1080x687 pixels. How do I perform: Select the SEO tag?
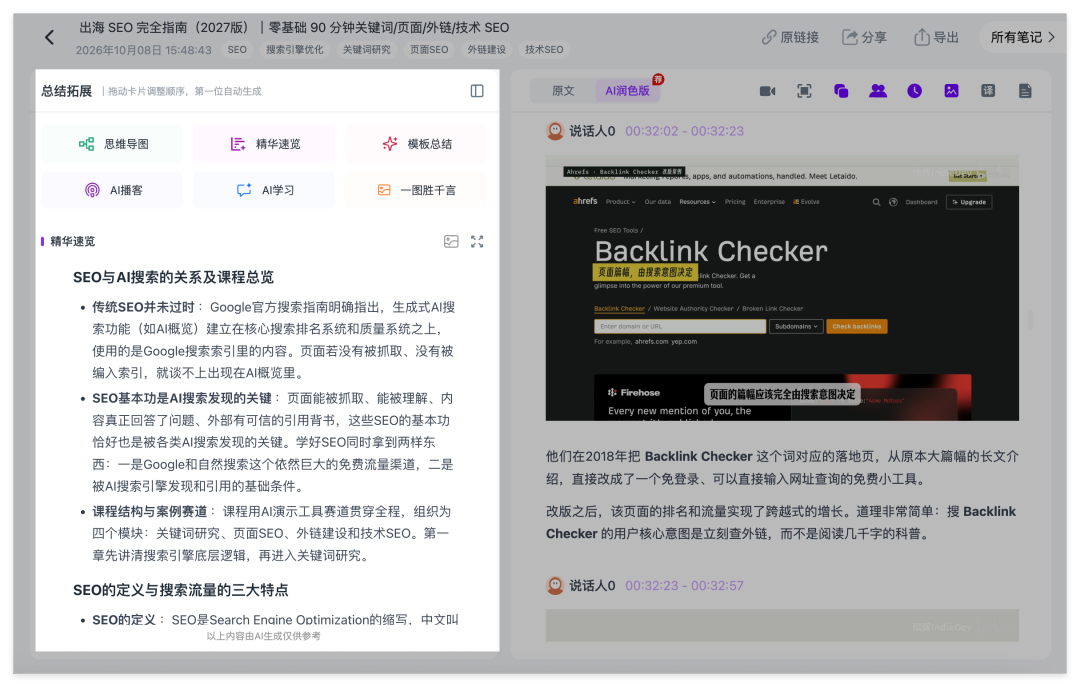(x=237, y=50)
